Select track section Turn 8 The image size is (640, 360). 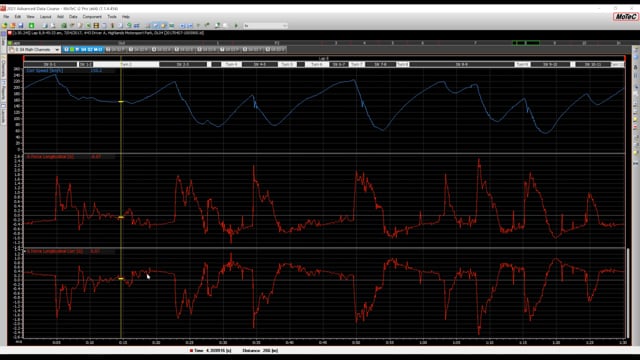click(x=402, y=64)
